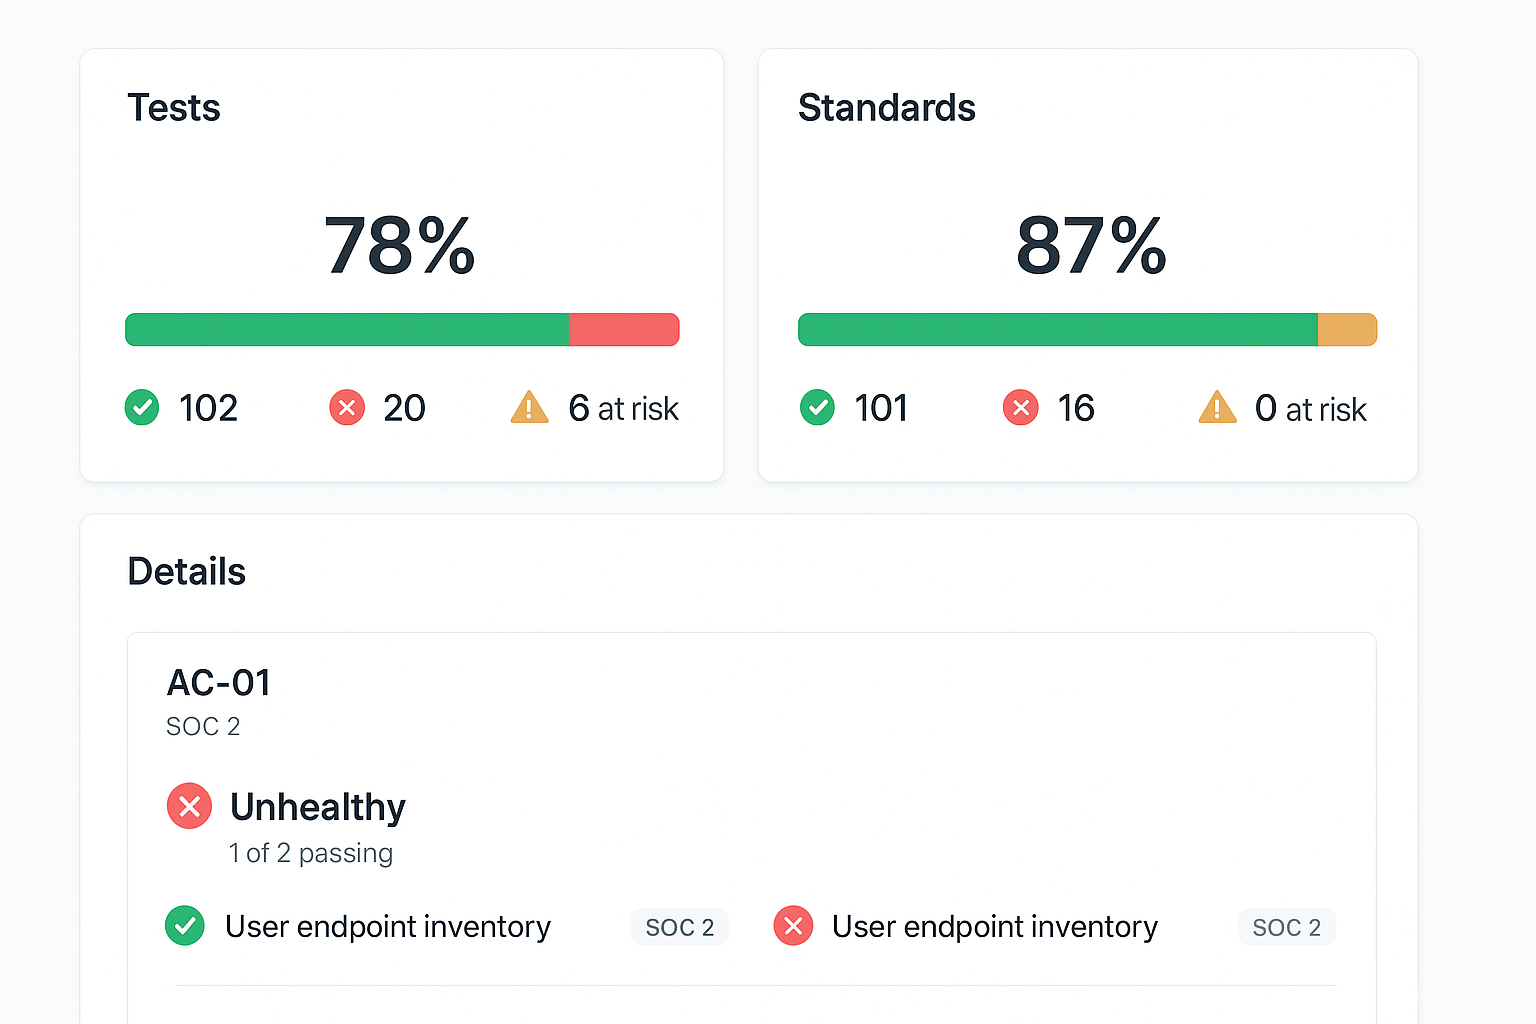Click the AC-01 control heading

point(219,683)
